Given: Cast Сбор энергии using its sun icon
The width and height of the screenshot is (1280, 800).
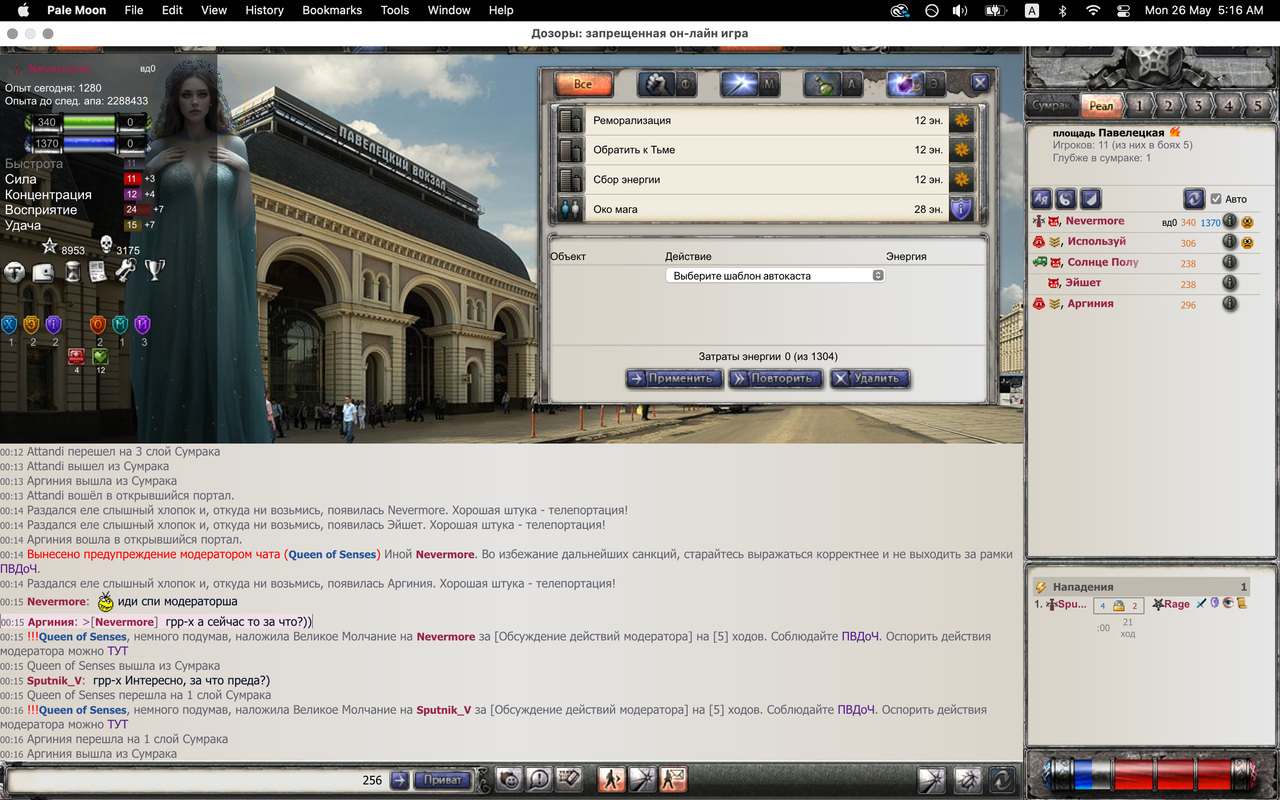Looking at the screenshot, I should [961, 180].
